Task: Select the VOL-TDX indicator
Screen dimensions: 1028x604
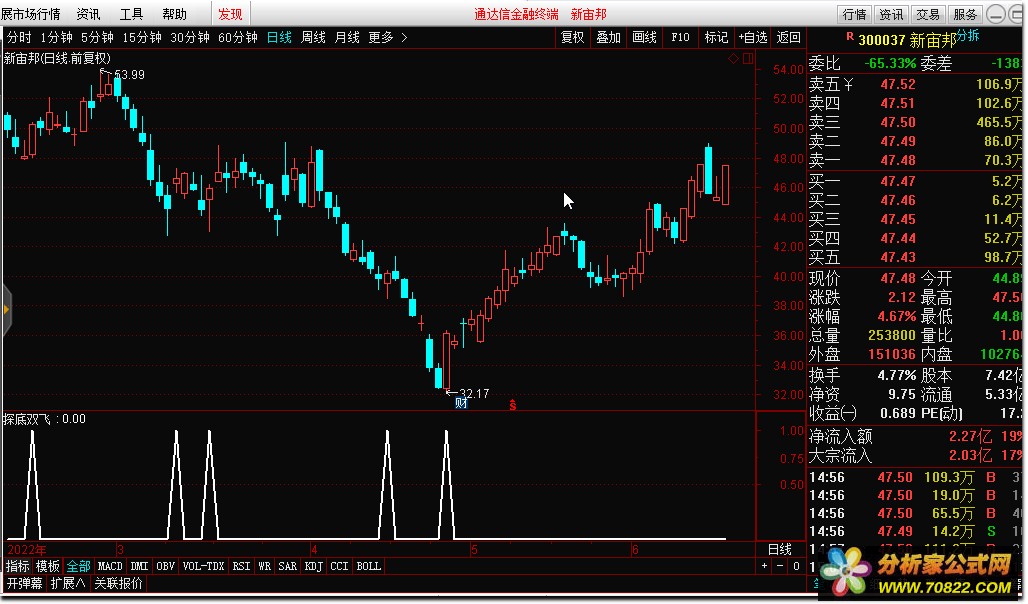Action: coord(203,566)
